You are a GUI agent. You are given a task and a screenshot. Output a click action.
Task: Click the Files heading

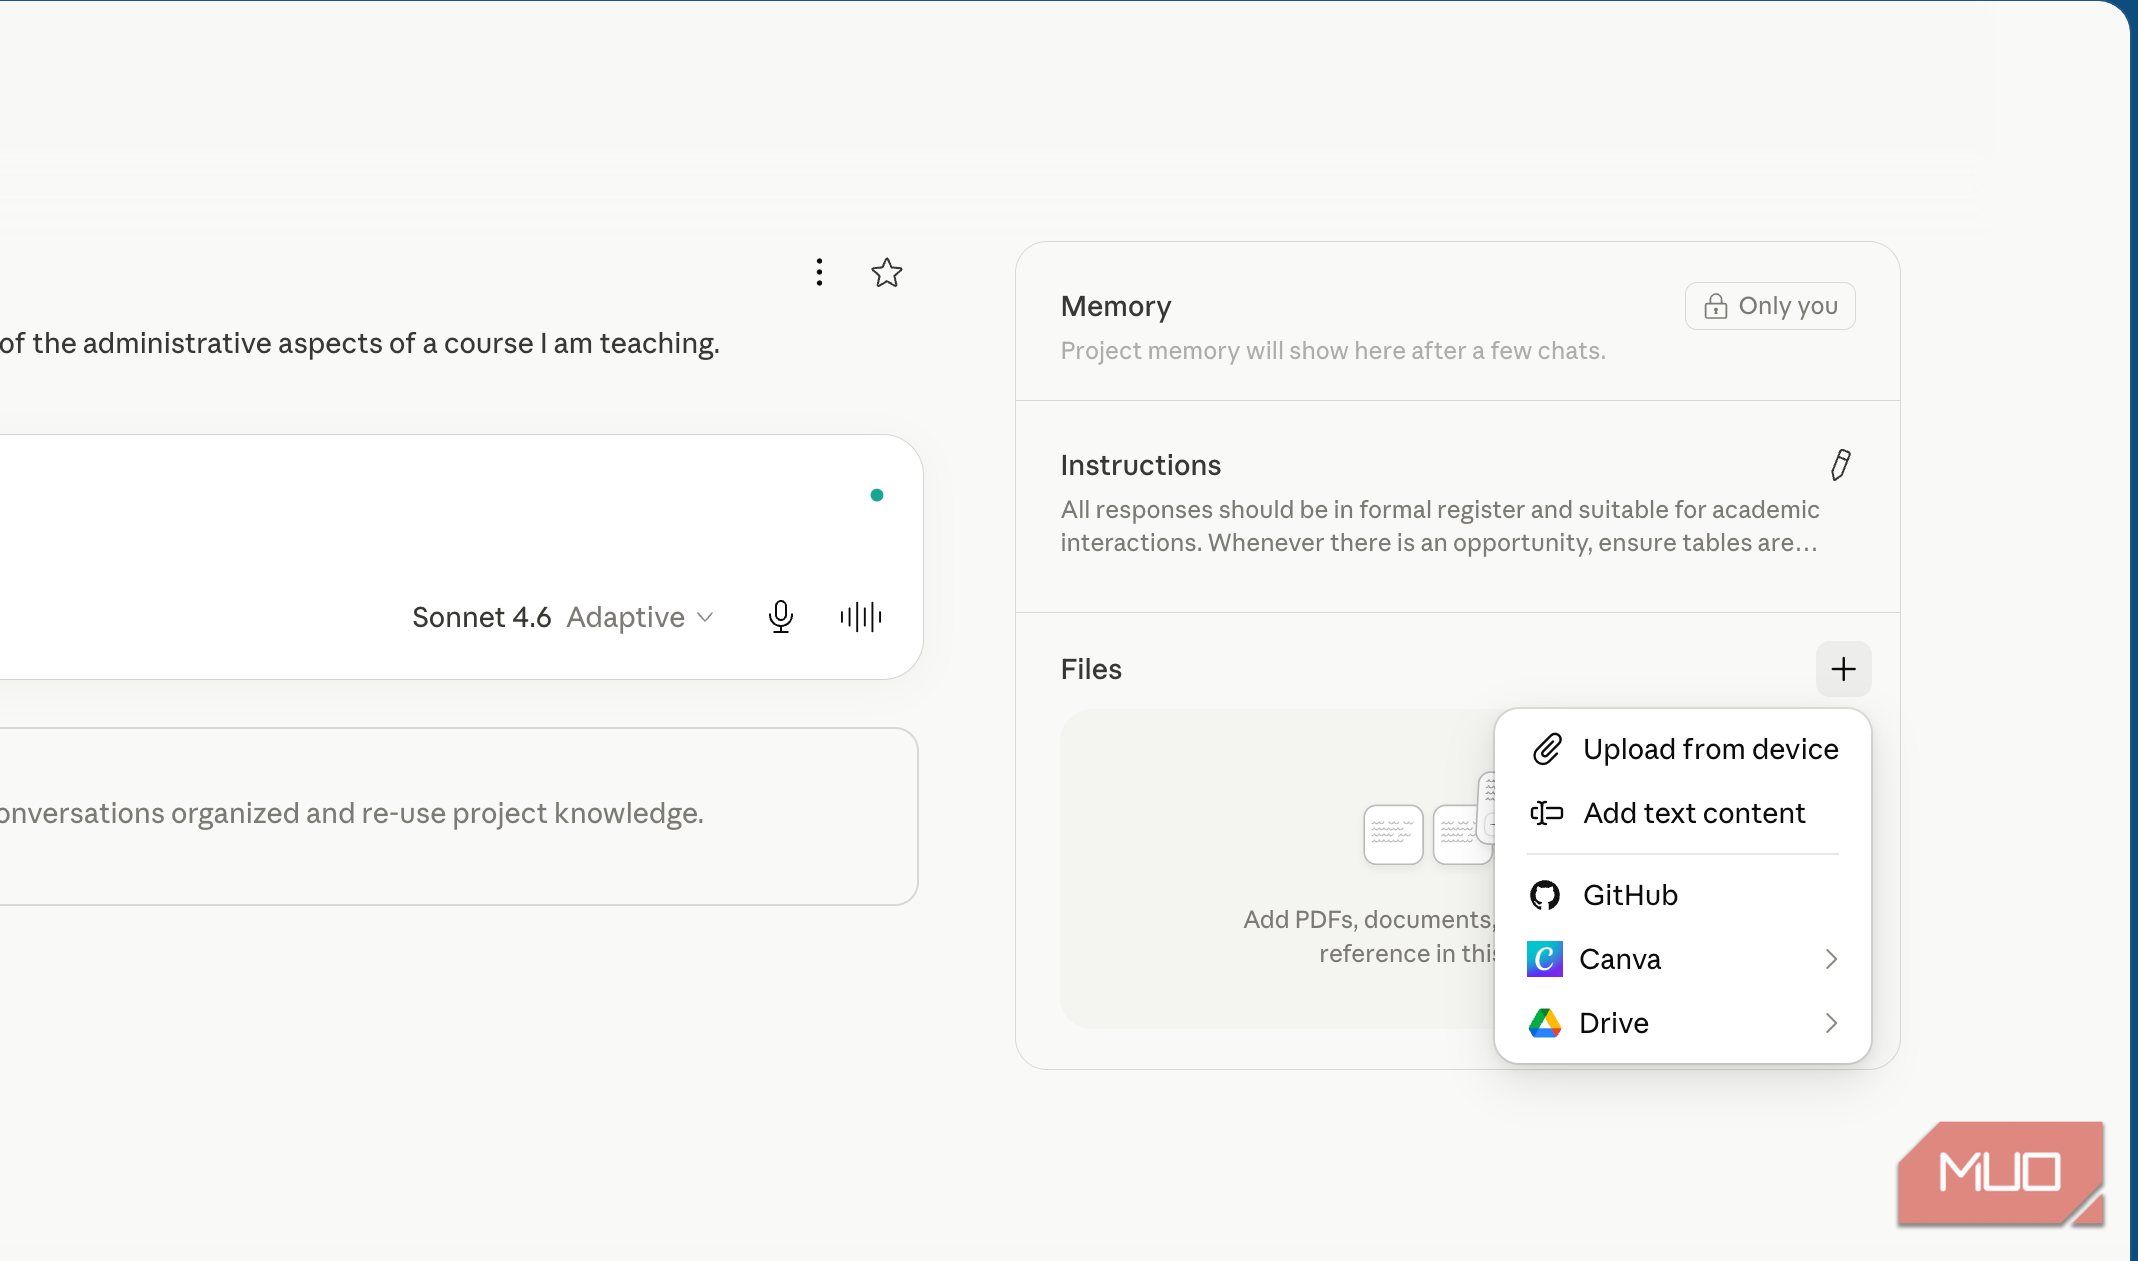pyautogui.click(x=1091, y=669)
